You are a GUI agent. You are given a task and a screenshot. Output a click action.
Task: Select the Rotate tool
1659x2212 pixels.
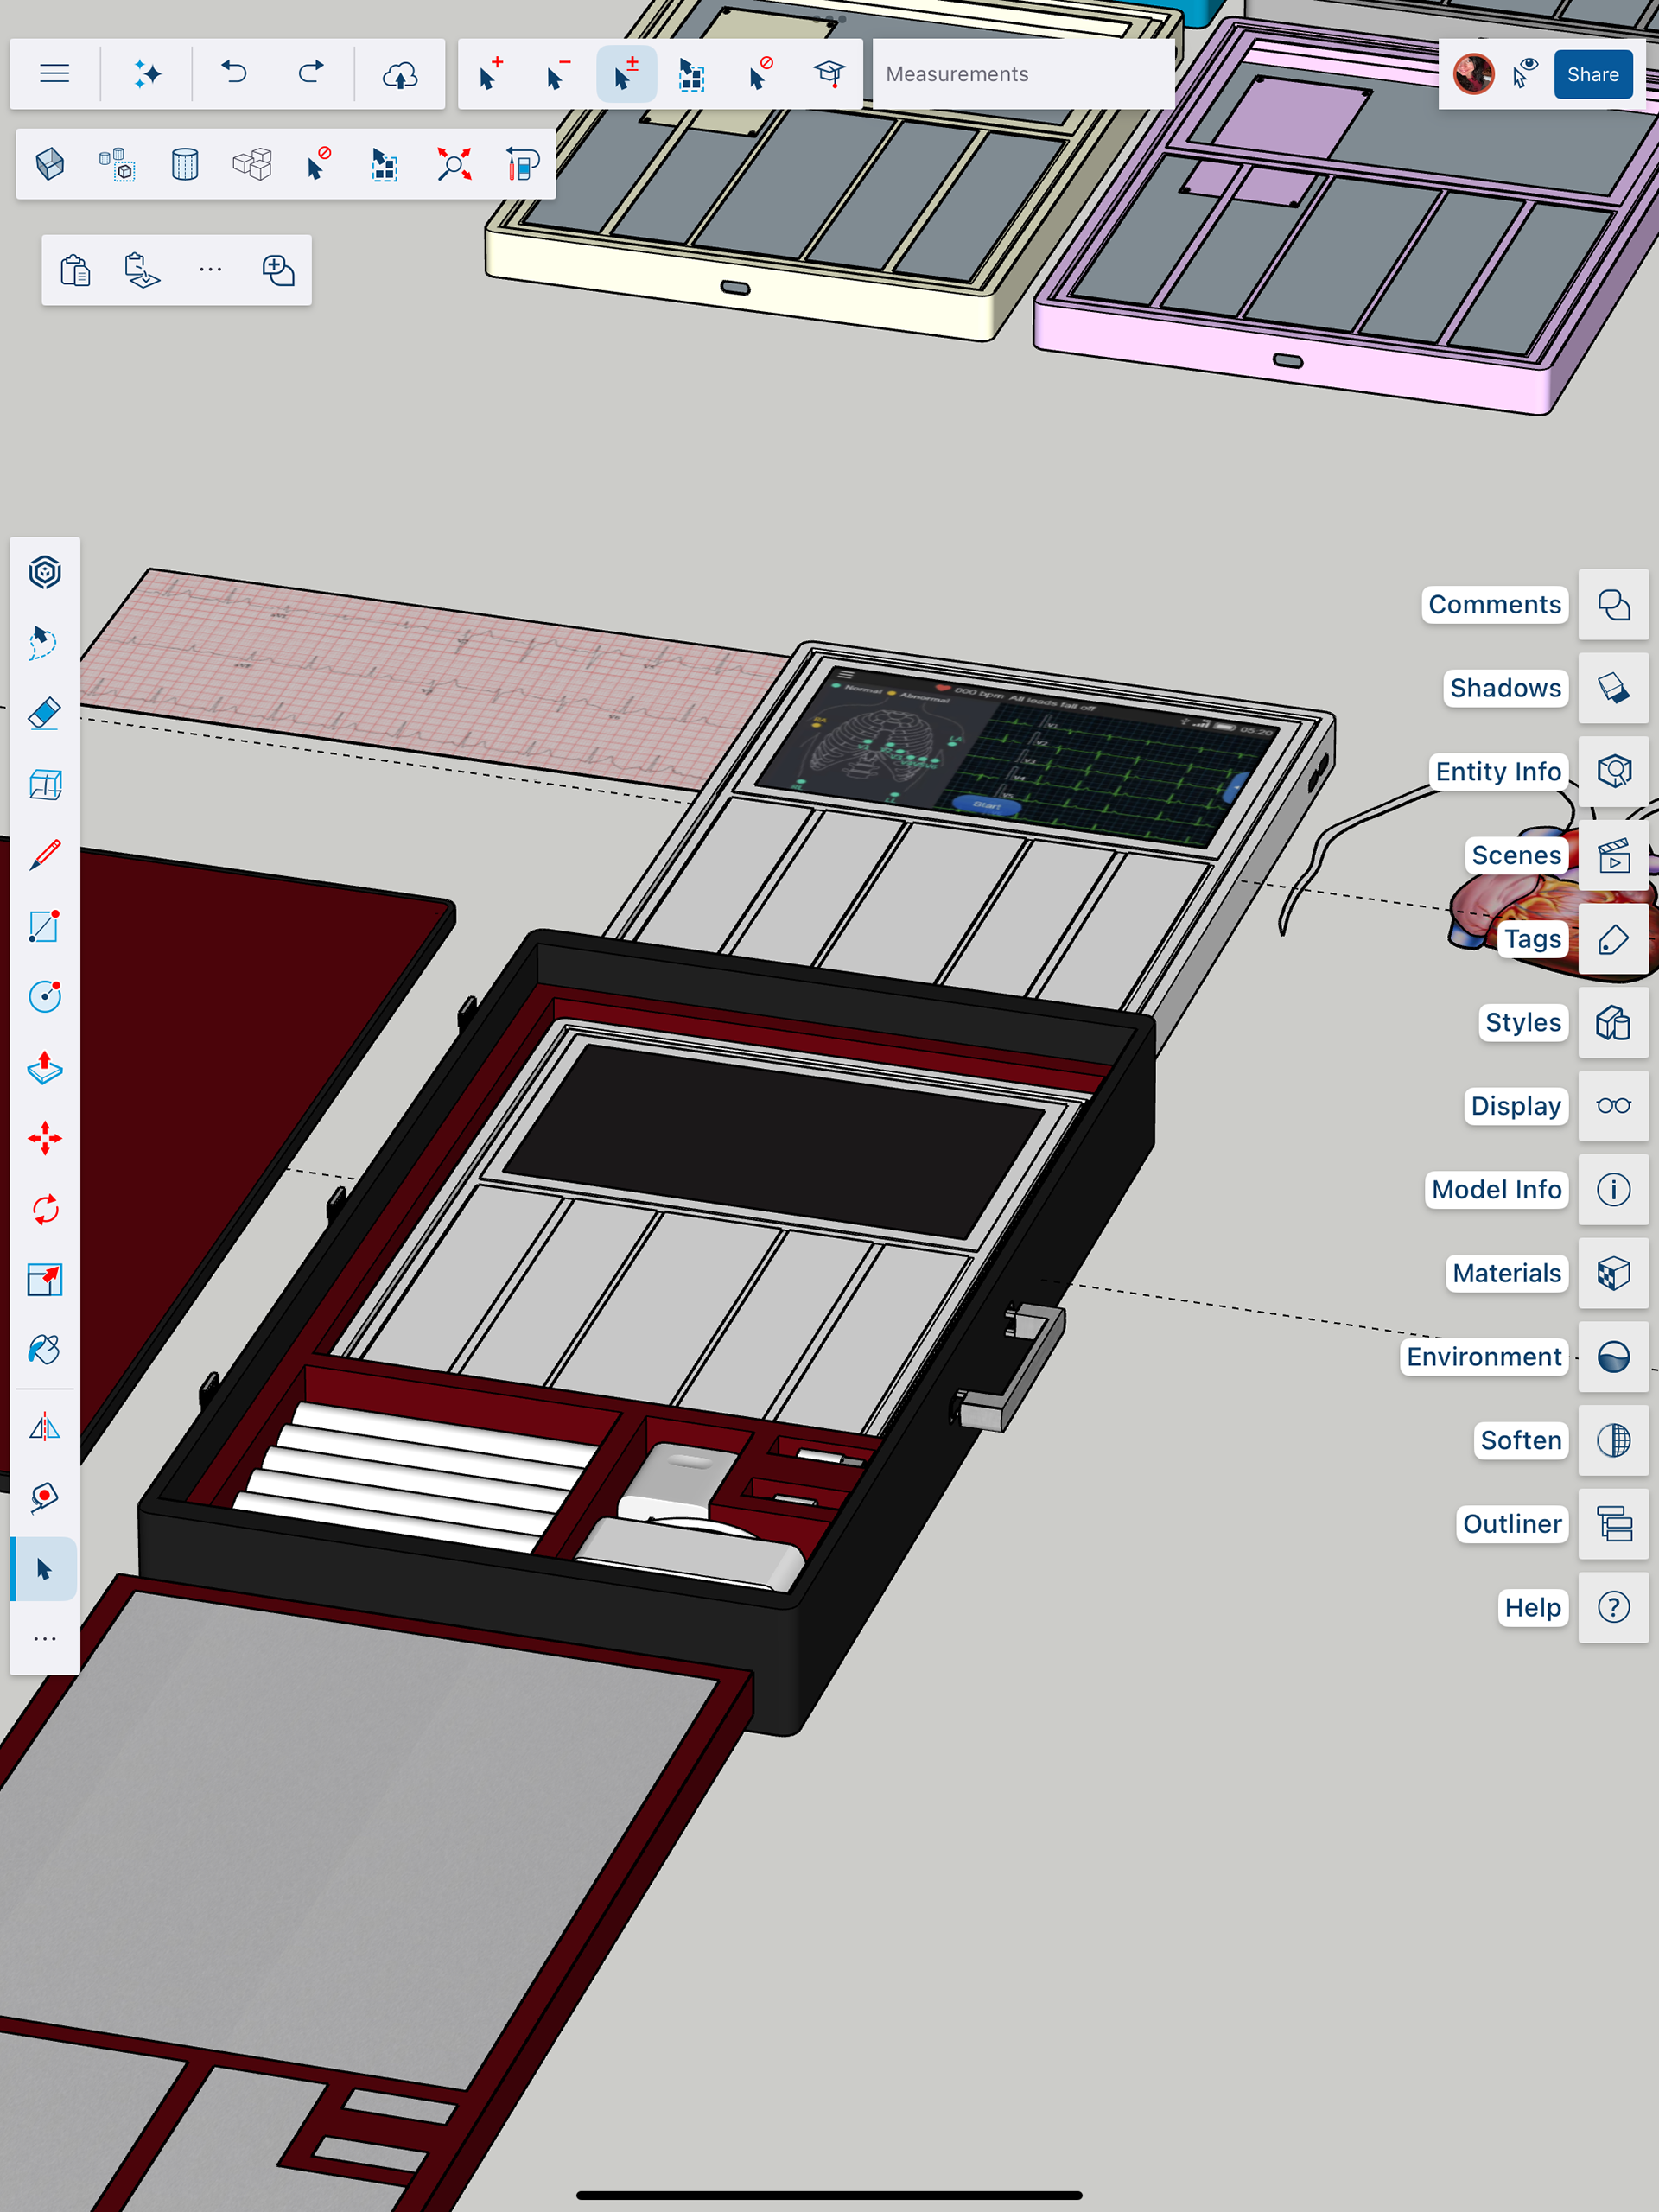tap(44, 1209)
